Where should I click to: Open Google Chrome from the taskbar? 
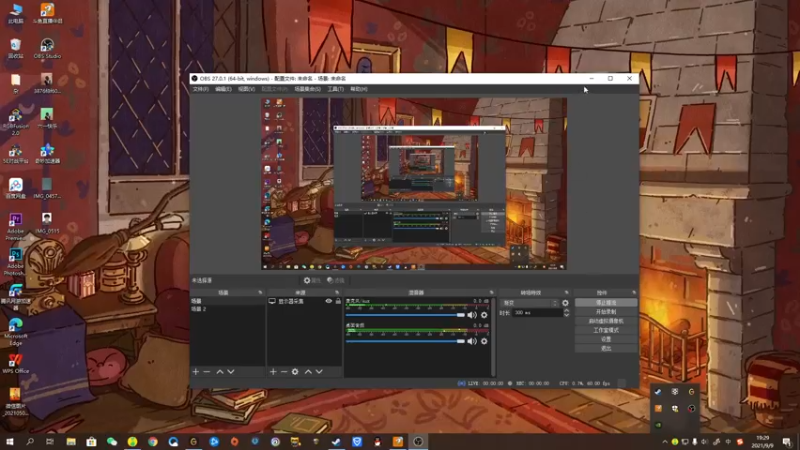[153, 441]
